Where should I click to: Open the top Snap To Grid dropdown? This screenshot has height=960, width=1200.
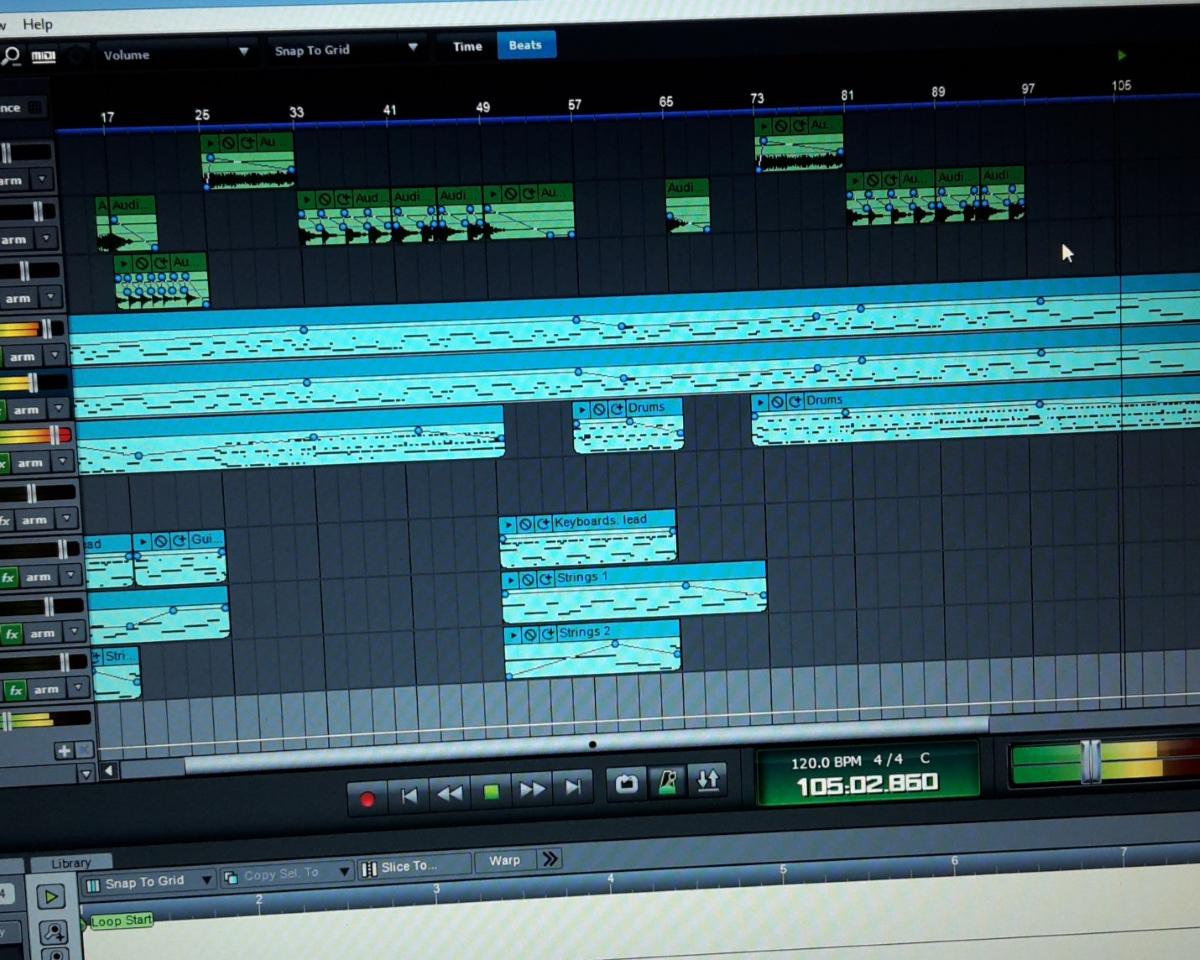[x=413, y=48]
